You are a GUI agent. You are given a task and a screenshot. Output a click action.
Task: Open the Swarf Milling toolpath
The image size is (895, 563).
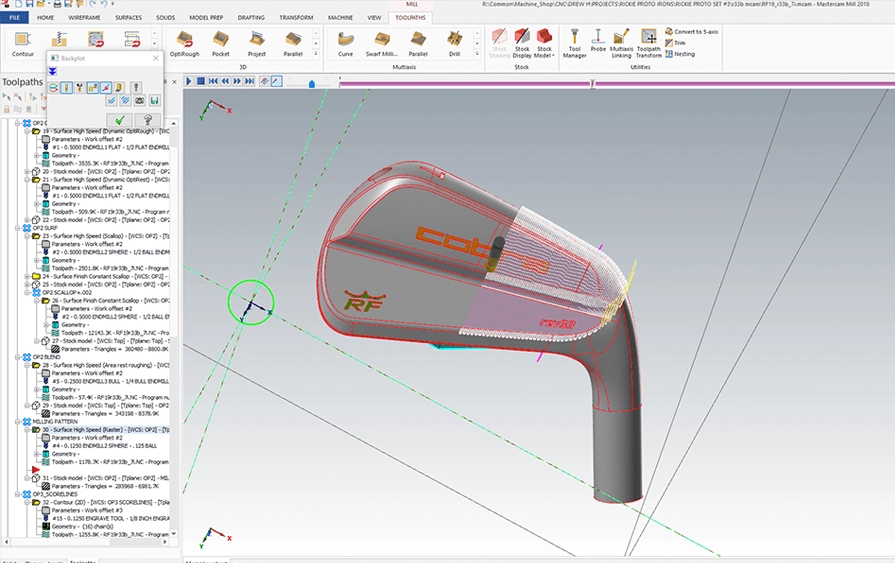382,44
